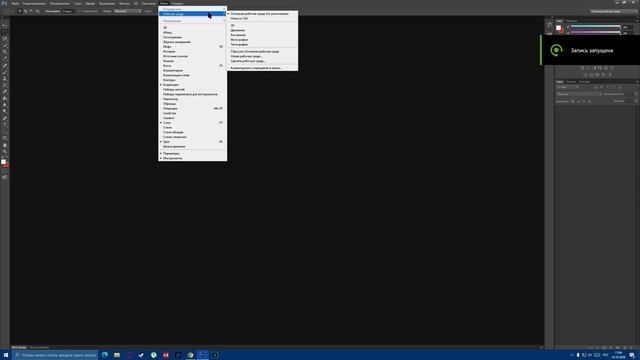This screenshot has width=640, height=360.
Task: Select the Pen tool
Action: pos(5,118)
